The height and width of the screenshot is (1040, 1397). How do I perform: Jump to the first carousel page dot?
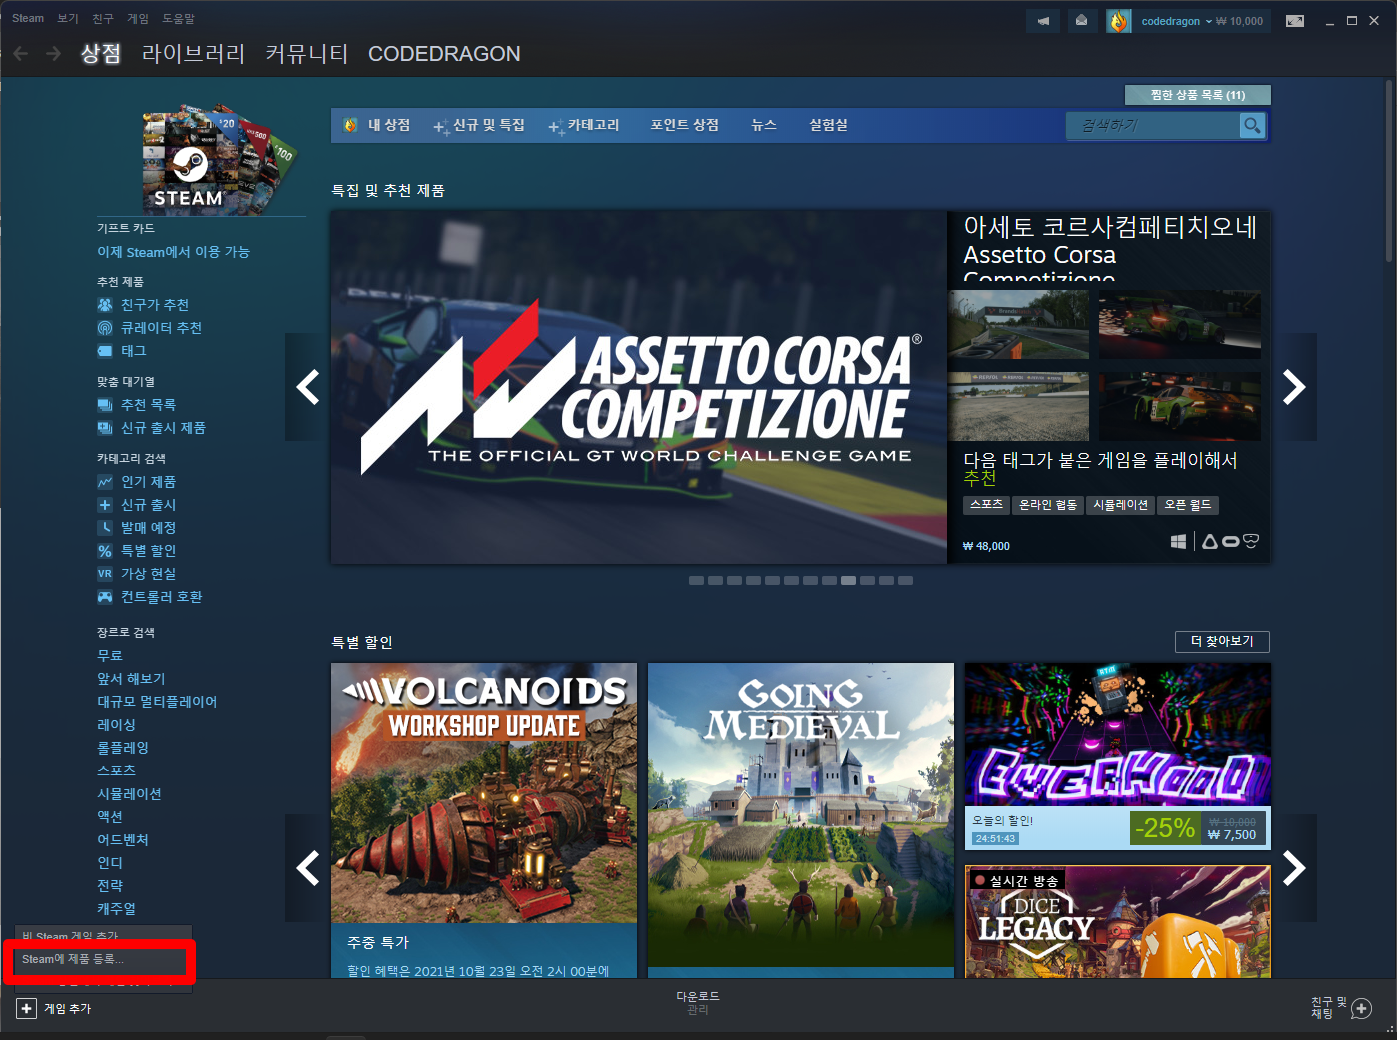696,580
